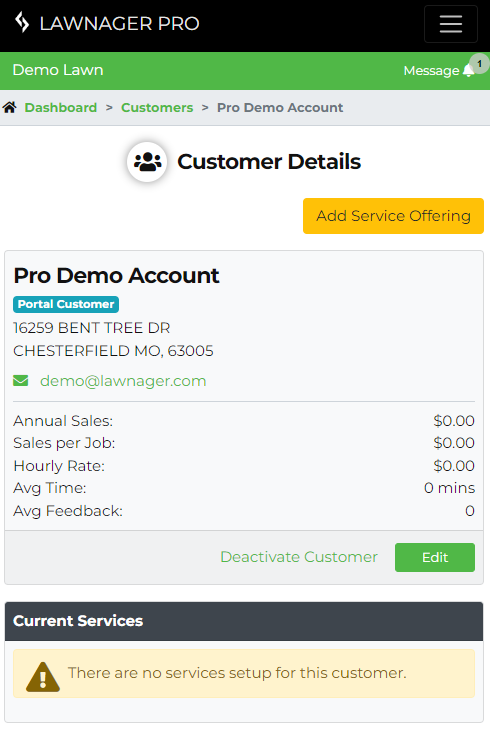Click the Current Services panel header
This screenshot has height=734, width=490.
click(244, 621)
